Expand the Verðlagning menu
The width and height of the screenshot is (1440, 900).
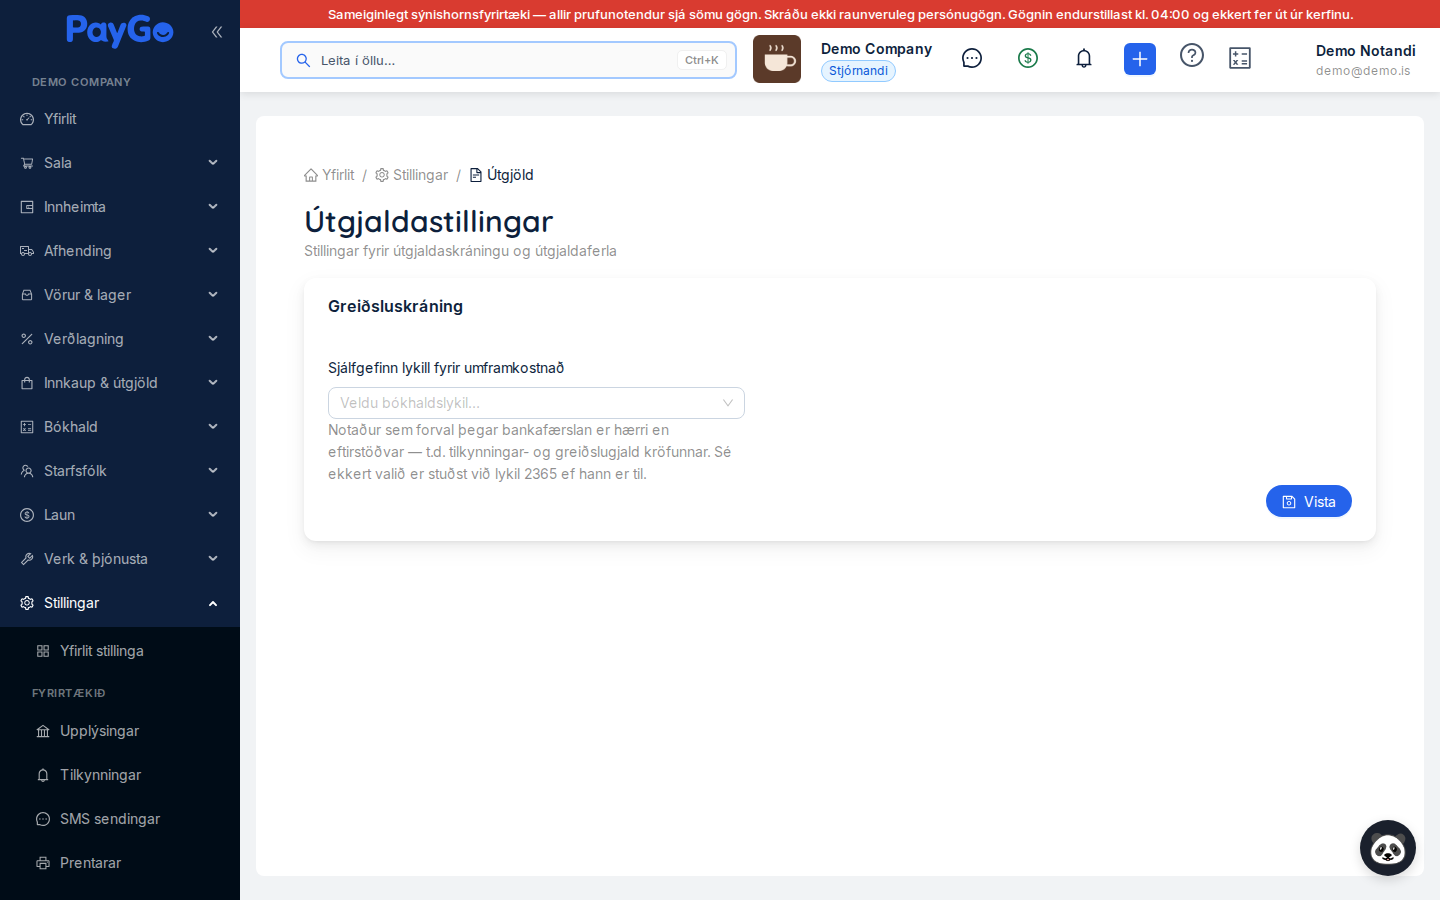coord(120,339)
